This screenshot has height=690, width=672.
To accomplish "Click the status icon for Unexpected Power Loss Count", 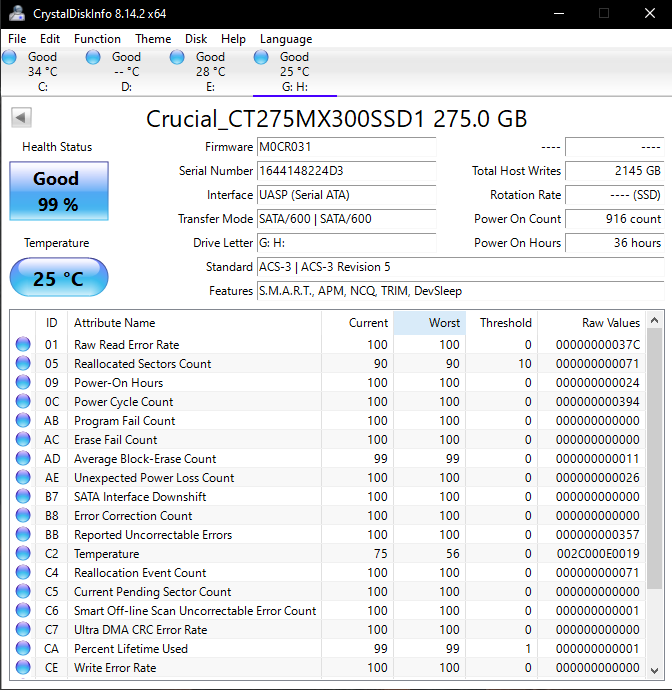I will coord(23,477).
